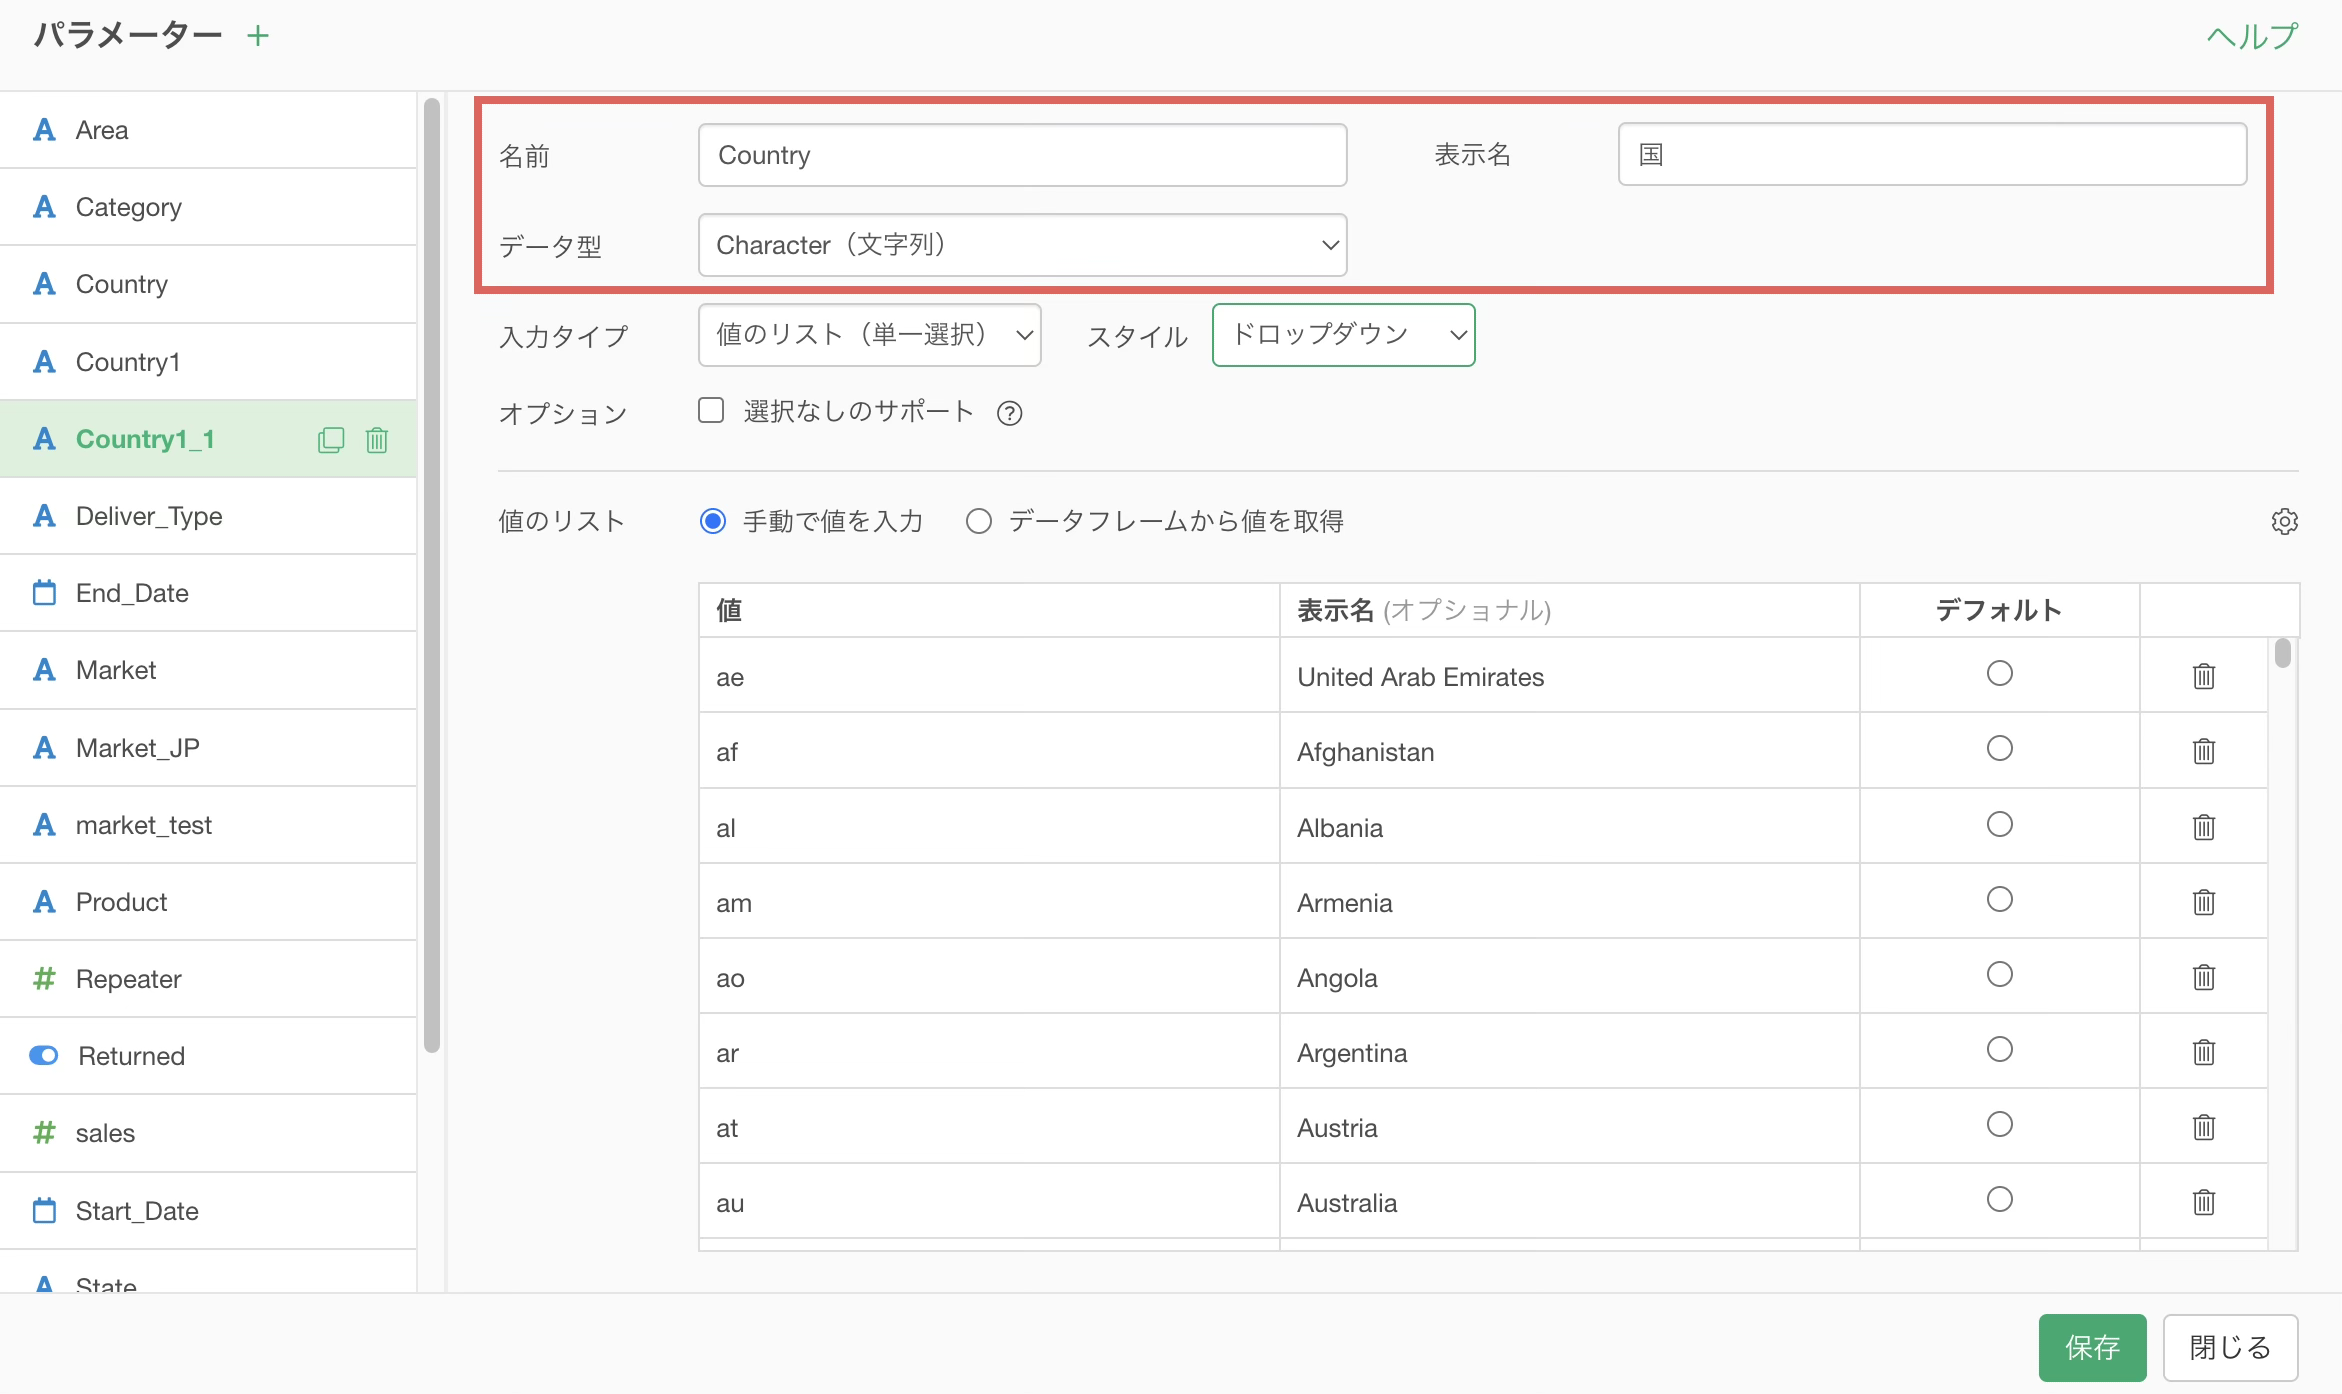The width and height of the screenshot is (2342, 1394).
Task: Set Afghanistan as default value
Action: click(x=2000, y=749)
